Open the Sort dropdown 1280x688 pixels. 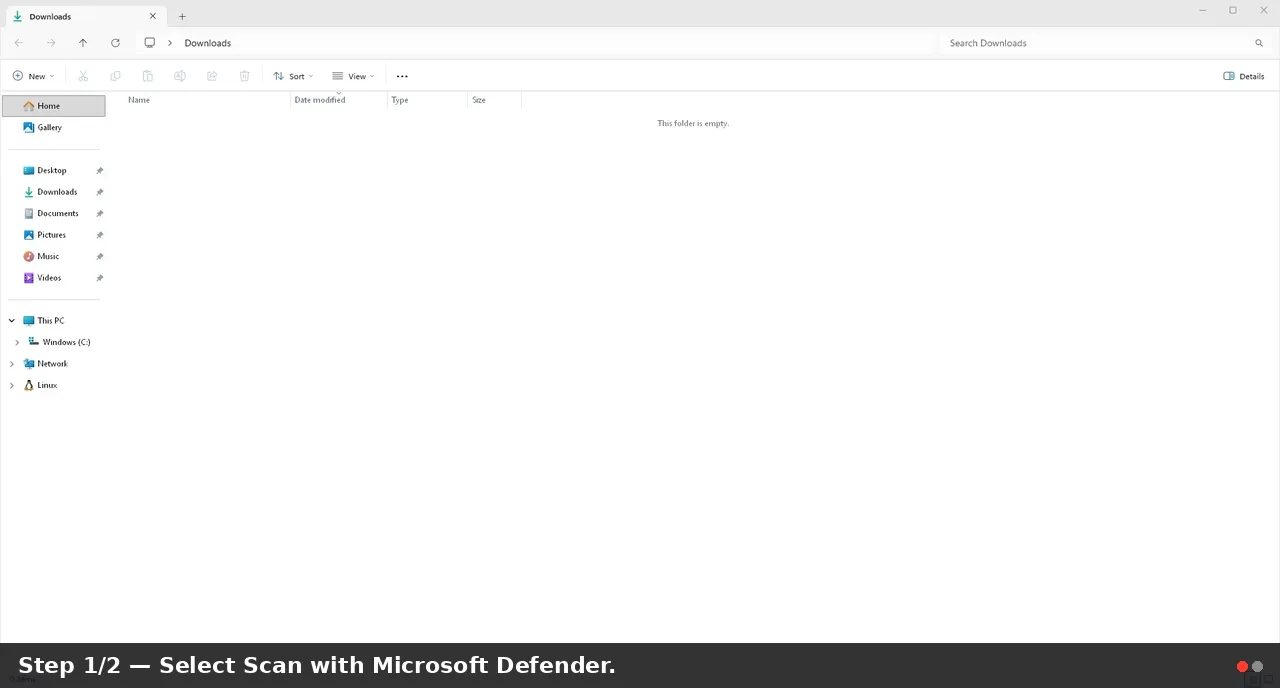coord(293,76)
